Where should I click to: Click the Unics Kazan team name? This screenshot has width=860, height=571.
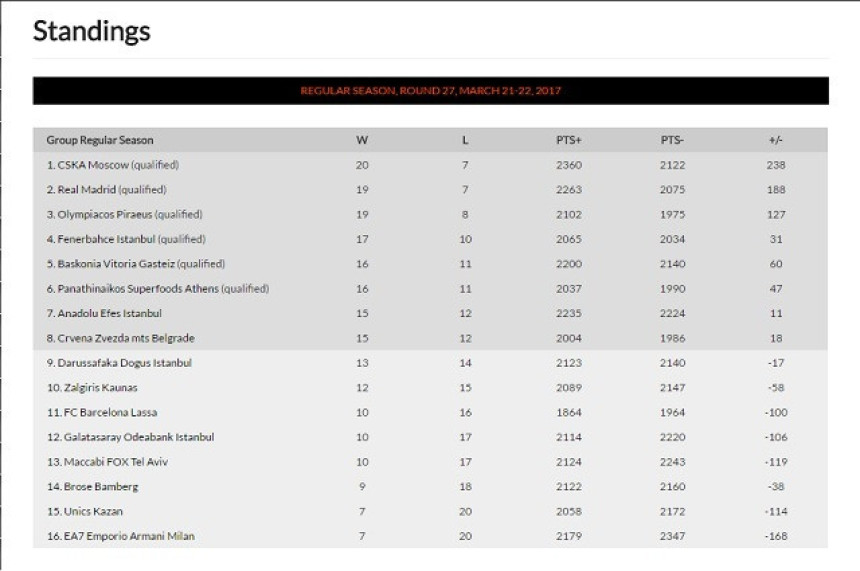[x=93, y=511]
